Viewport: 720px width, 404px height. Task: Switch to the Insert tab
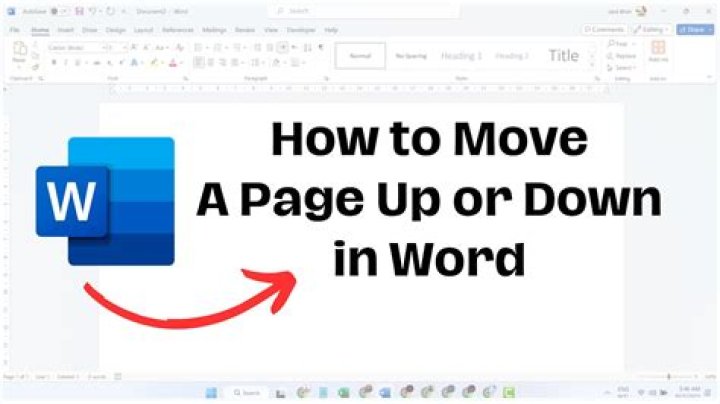[x=65, y=30]
